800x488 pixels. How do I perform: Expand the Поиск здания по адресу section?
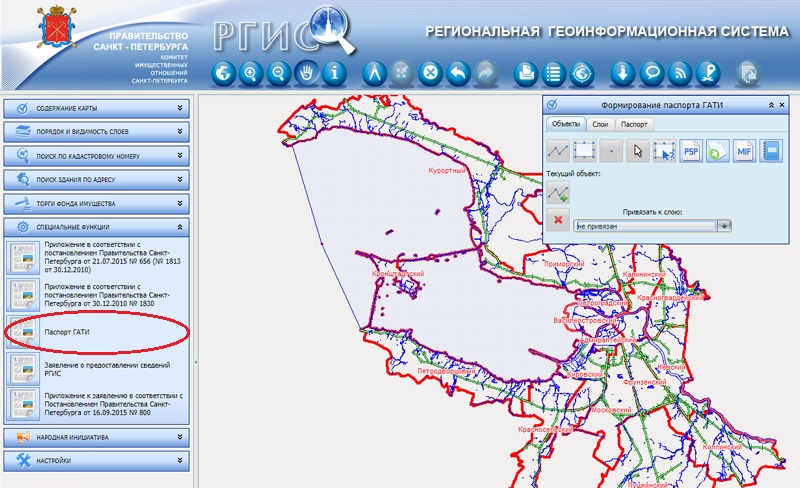[96, 180]
